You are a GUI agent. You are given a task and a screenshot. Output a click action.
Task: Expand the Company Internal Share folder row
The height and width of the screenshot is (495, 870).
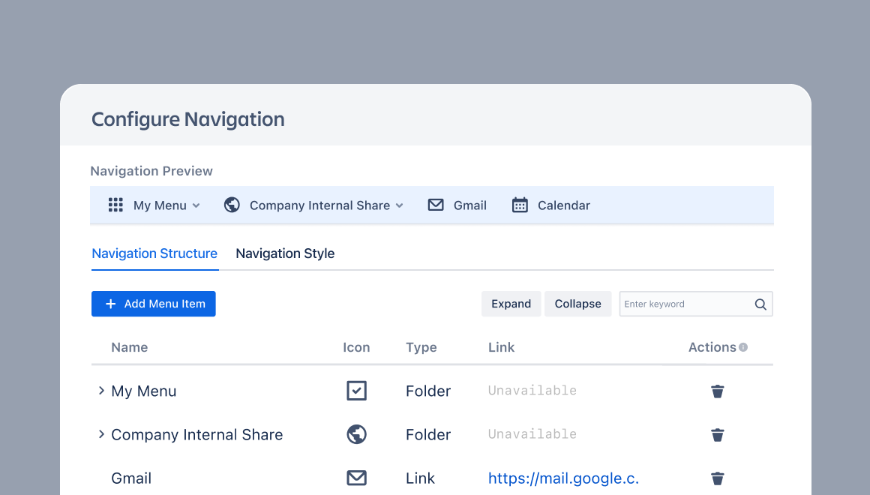[x=101, y=434]
